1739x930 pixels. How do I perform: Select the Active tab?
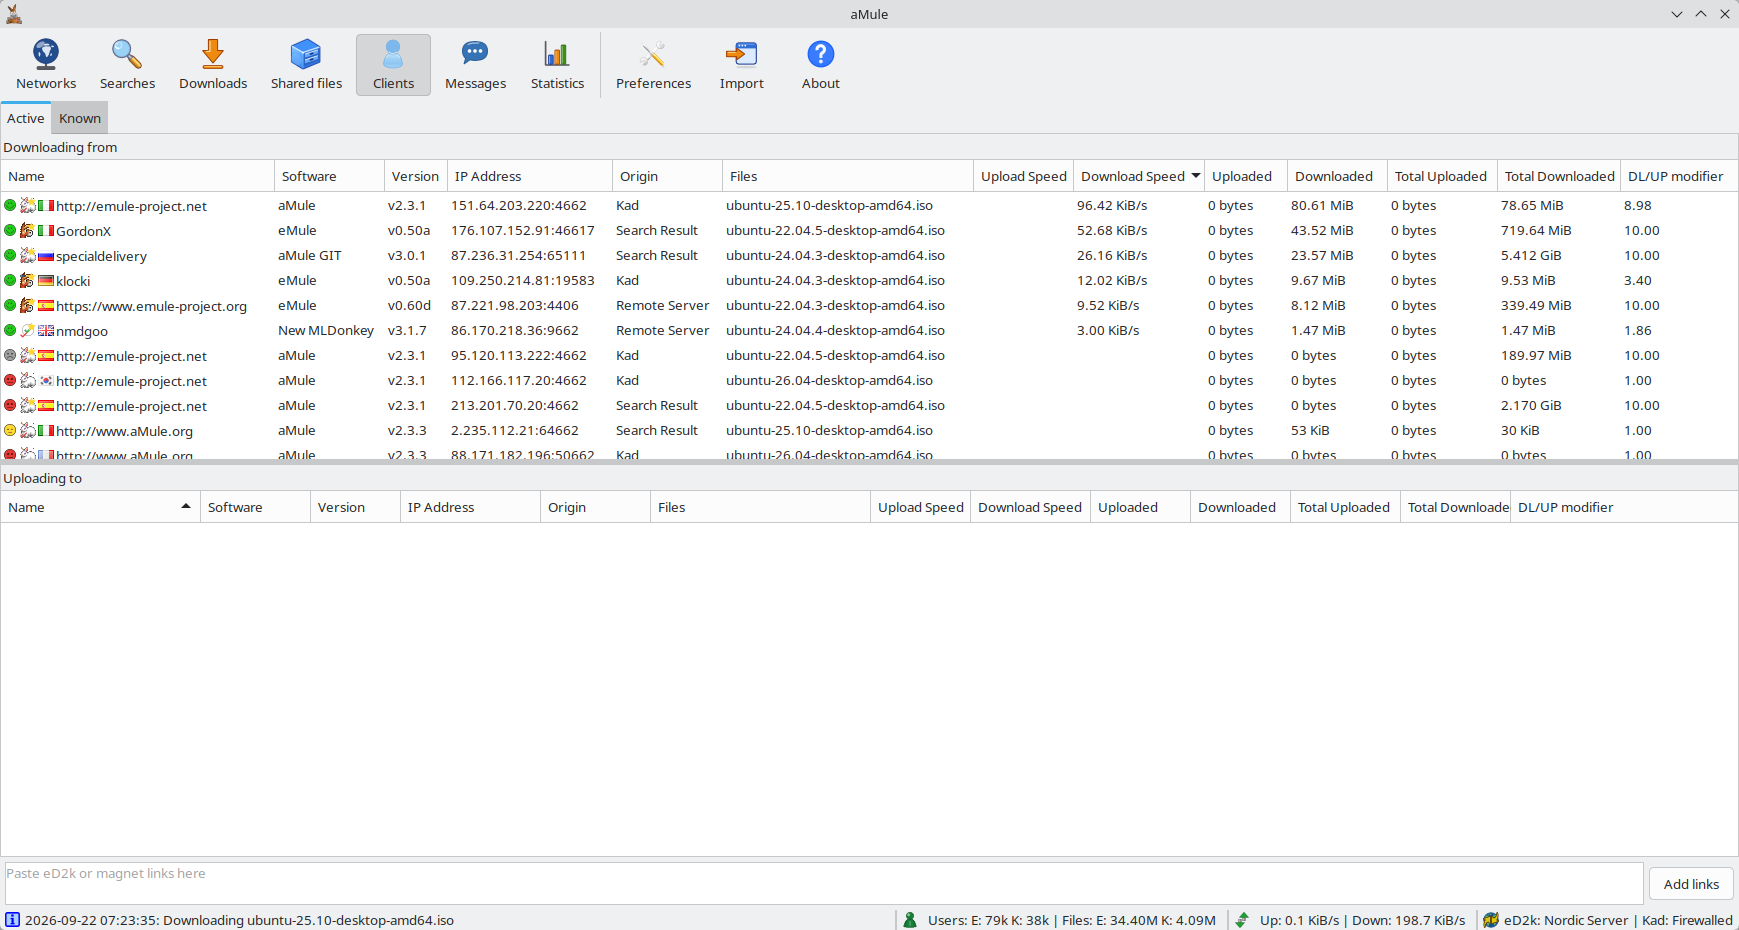[26, 118]
